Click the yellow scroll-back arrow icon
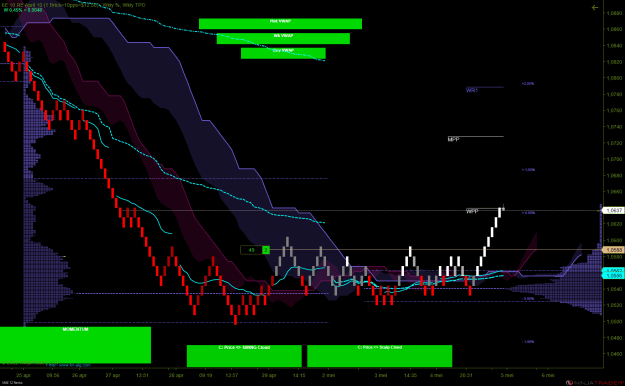 595,8
